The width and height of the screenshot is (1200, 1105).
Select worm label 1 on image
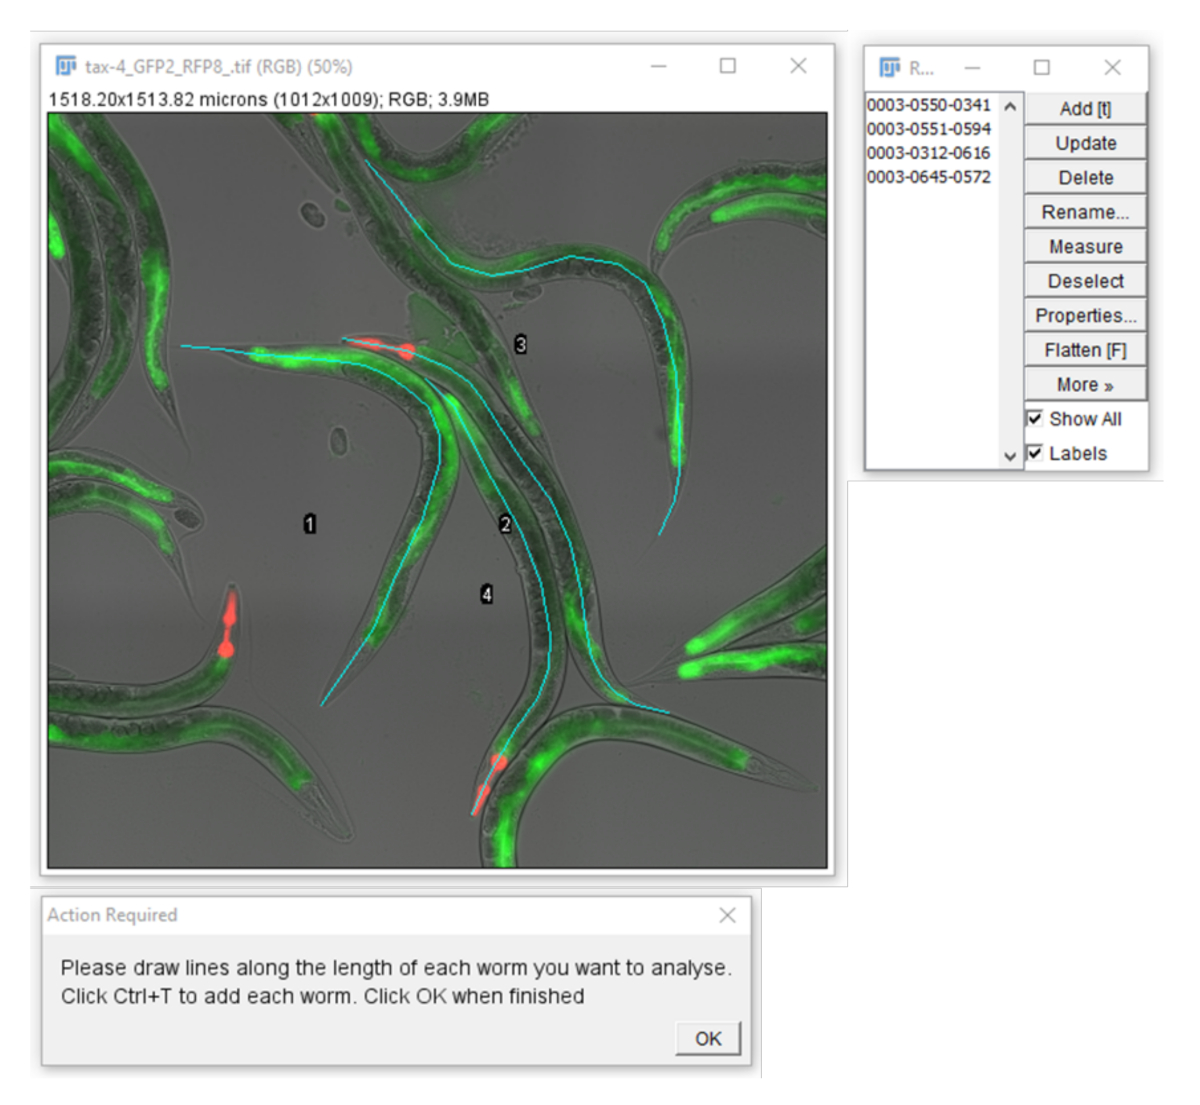coord(310,524)
